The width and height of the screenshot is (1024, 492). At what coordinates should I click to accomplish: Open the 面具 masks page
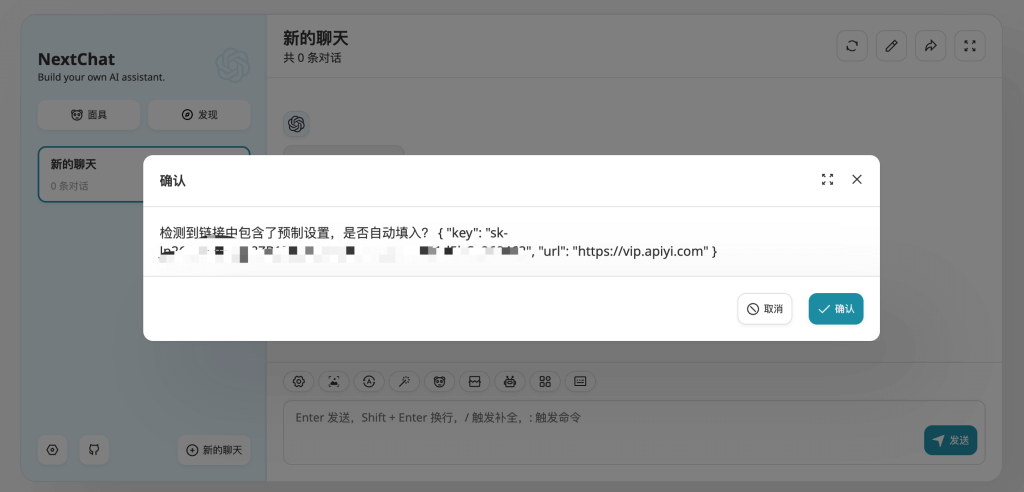(x=89, y=115)
